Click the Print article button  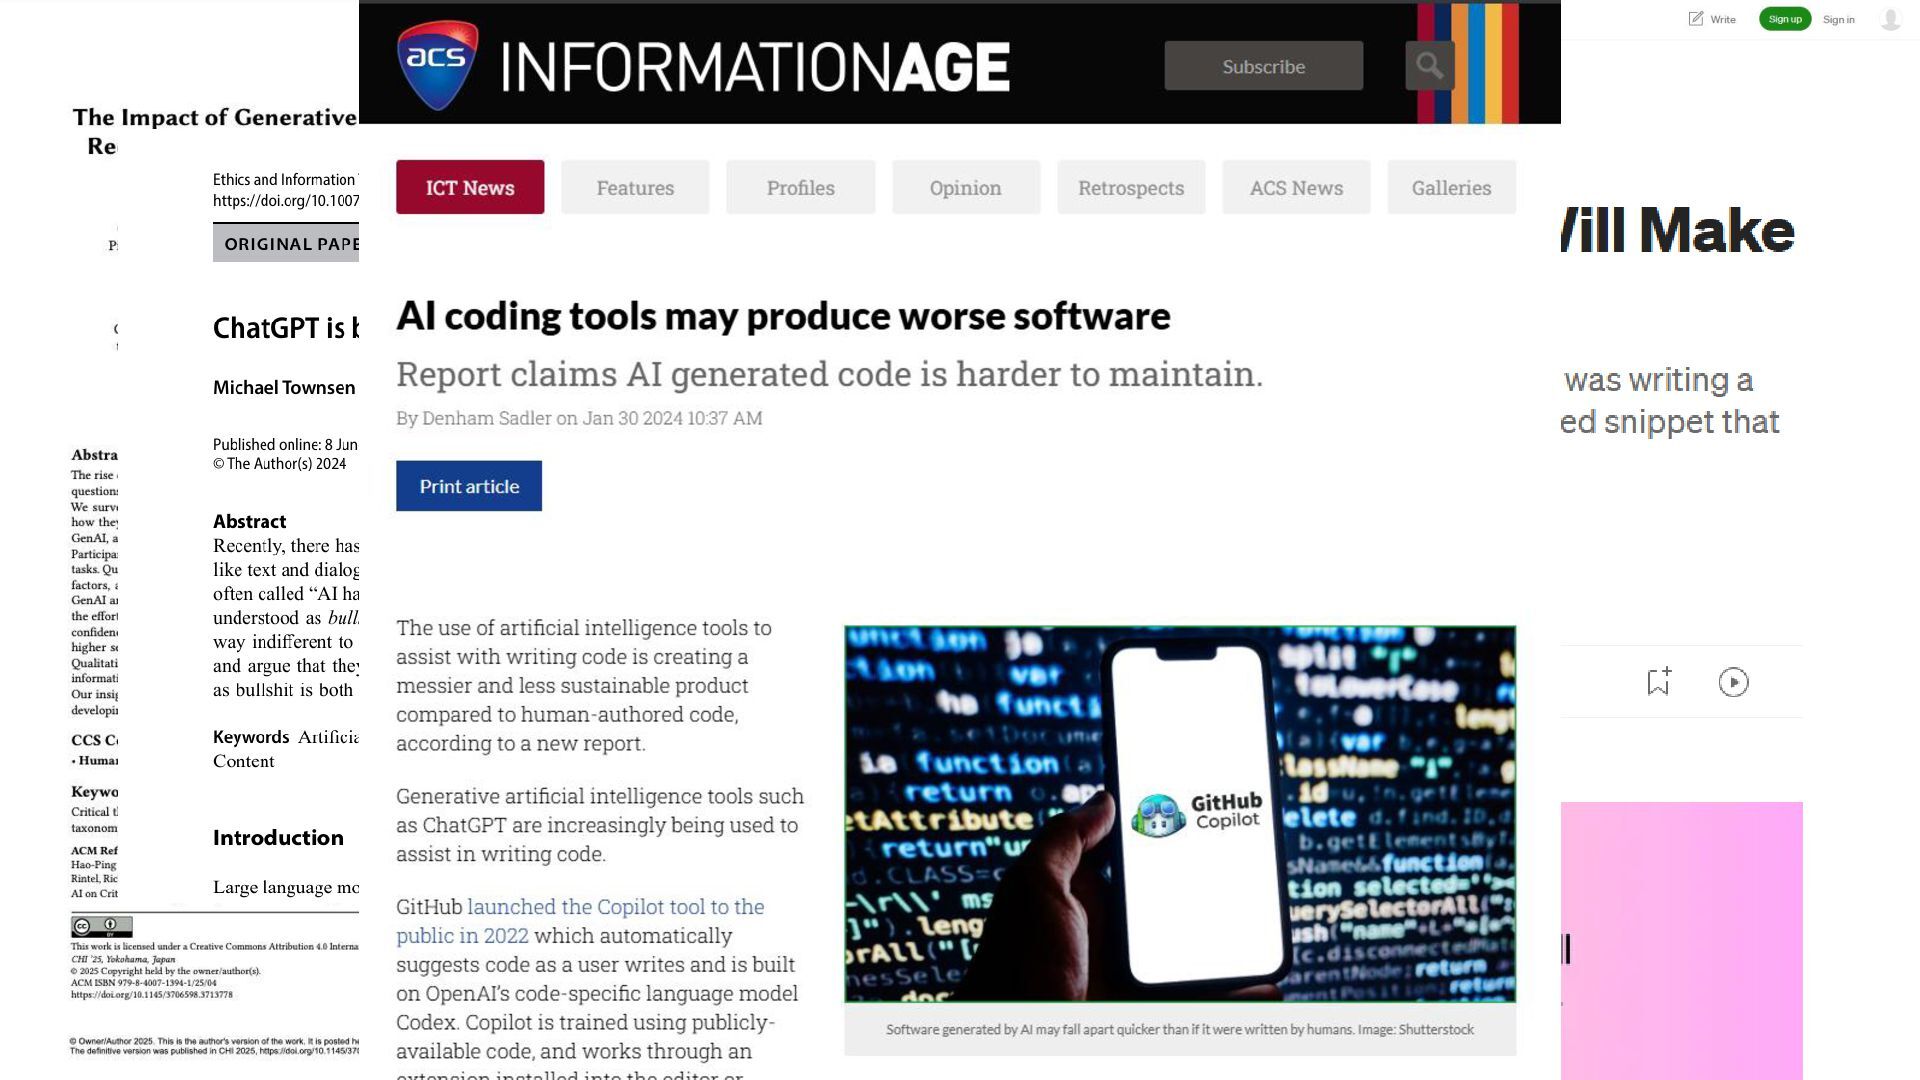(469, 486)
